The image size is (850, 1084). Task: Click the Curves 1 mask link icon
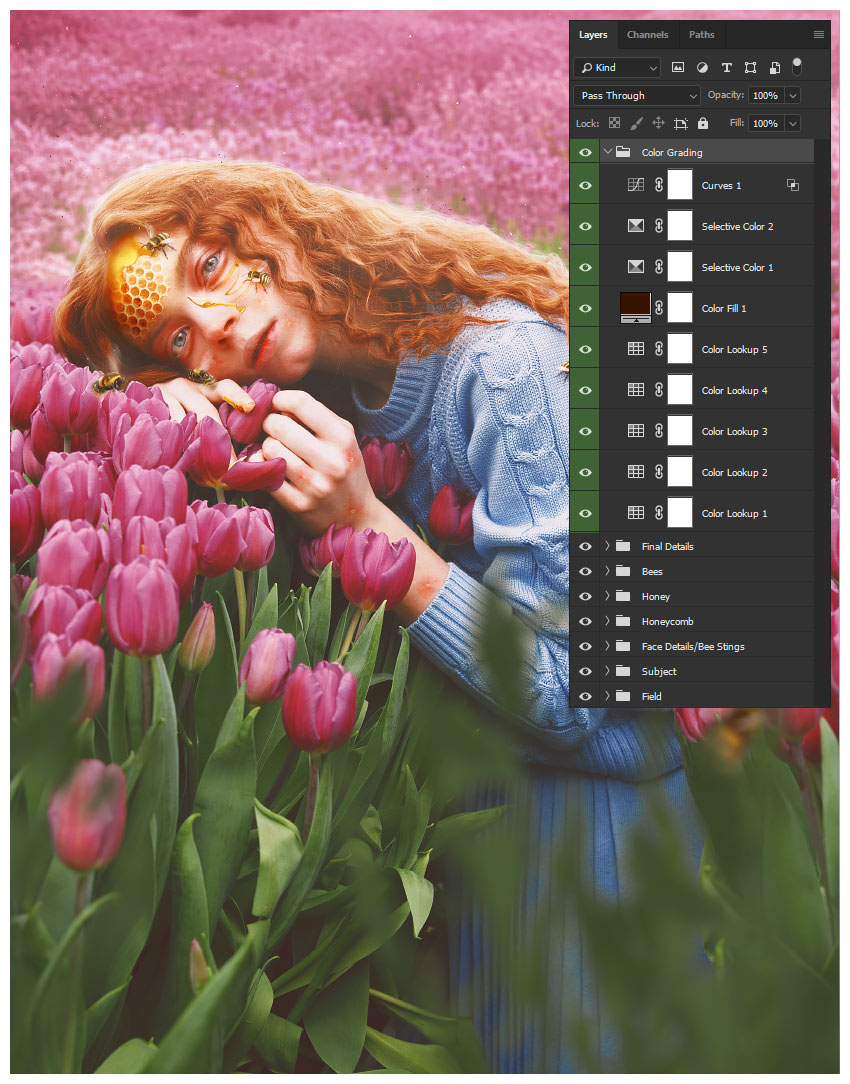tap(659, 185)
